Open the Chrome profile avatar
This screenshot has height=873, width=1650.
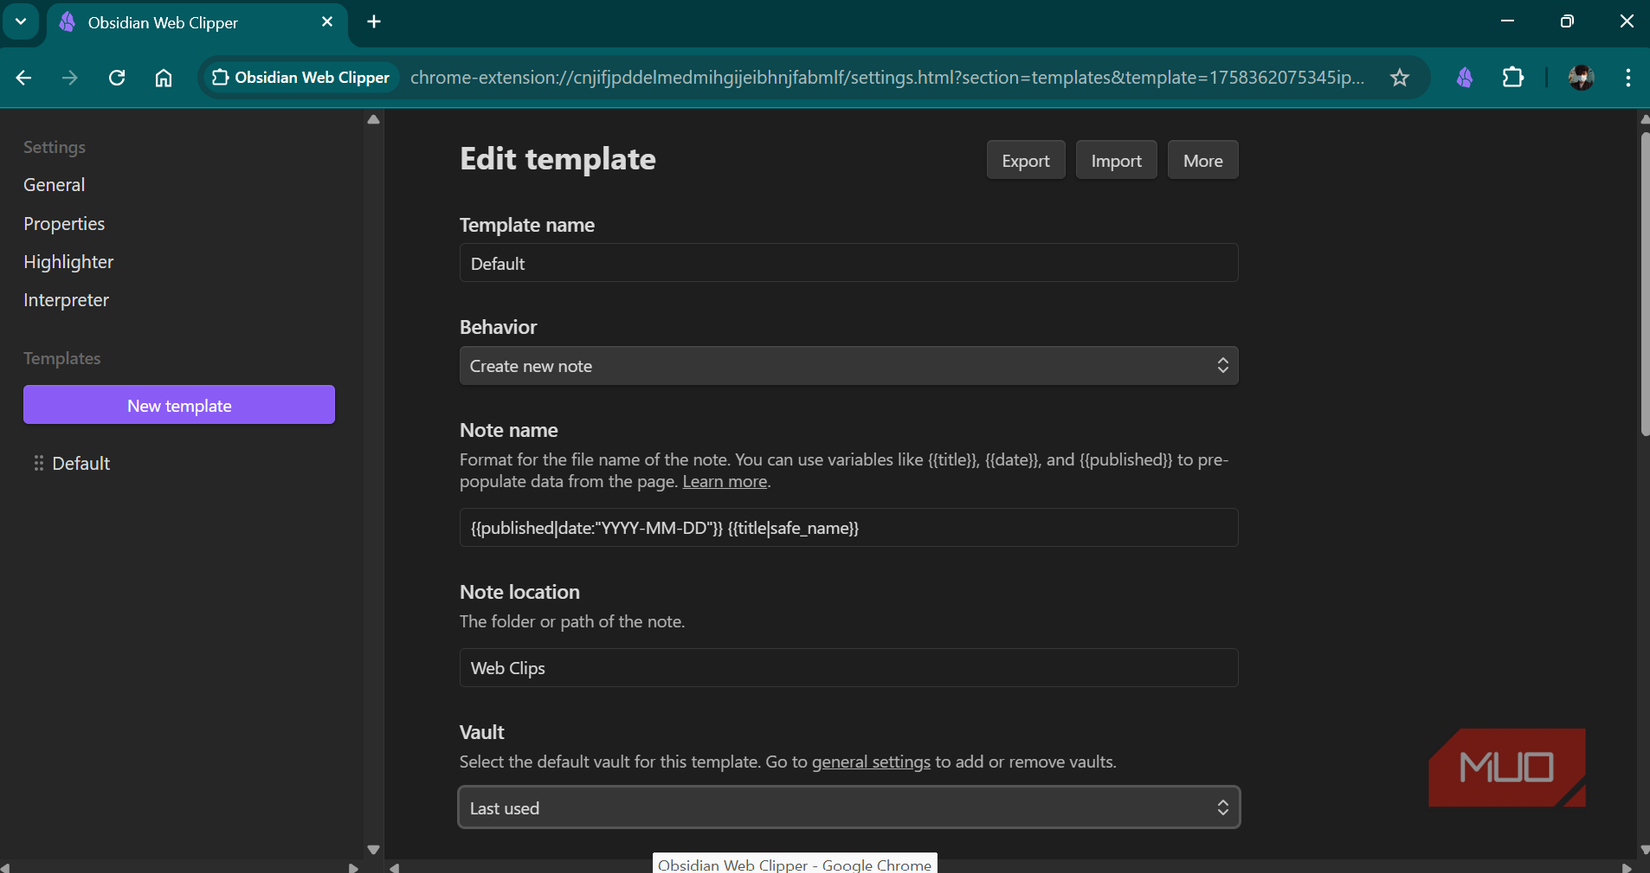pyautogui.click(x=1581, y=78)
